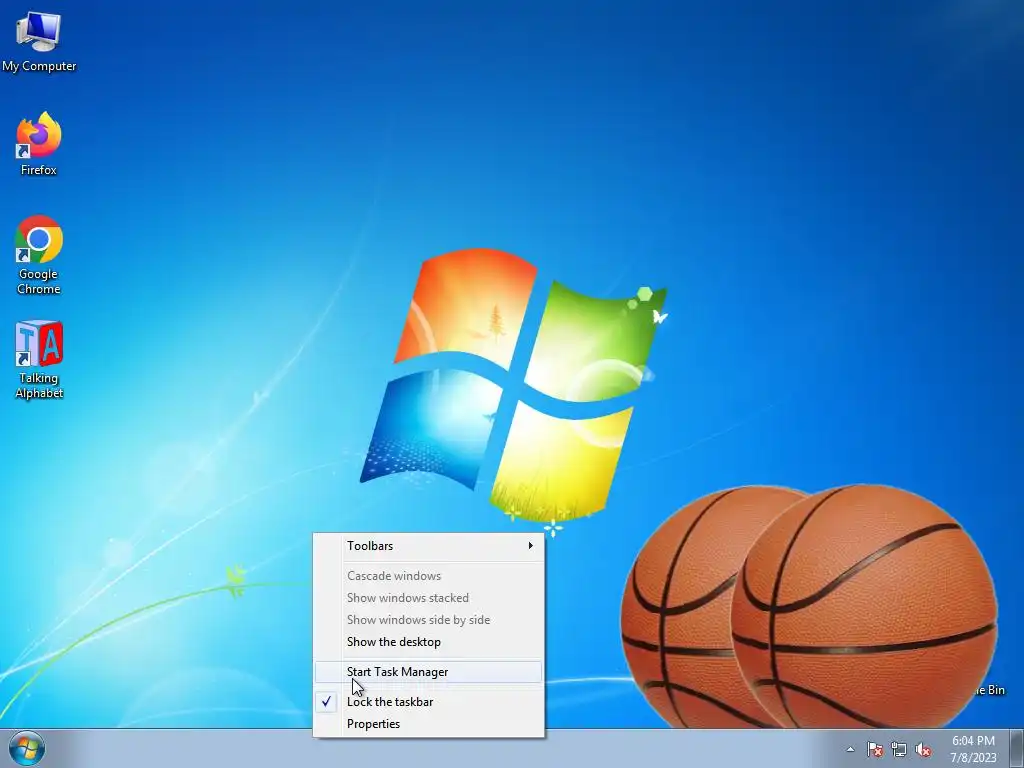1024x768 pixels.
Task: Click the Show desktop strip at the end of the taskbar
Action: point(1017,748)
